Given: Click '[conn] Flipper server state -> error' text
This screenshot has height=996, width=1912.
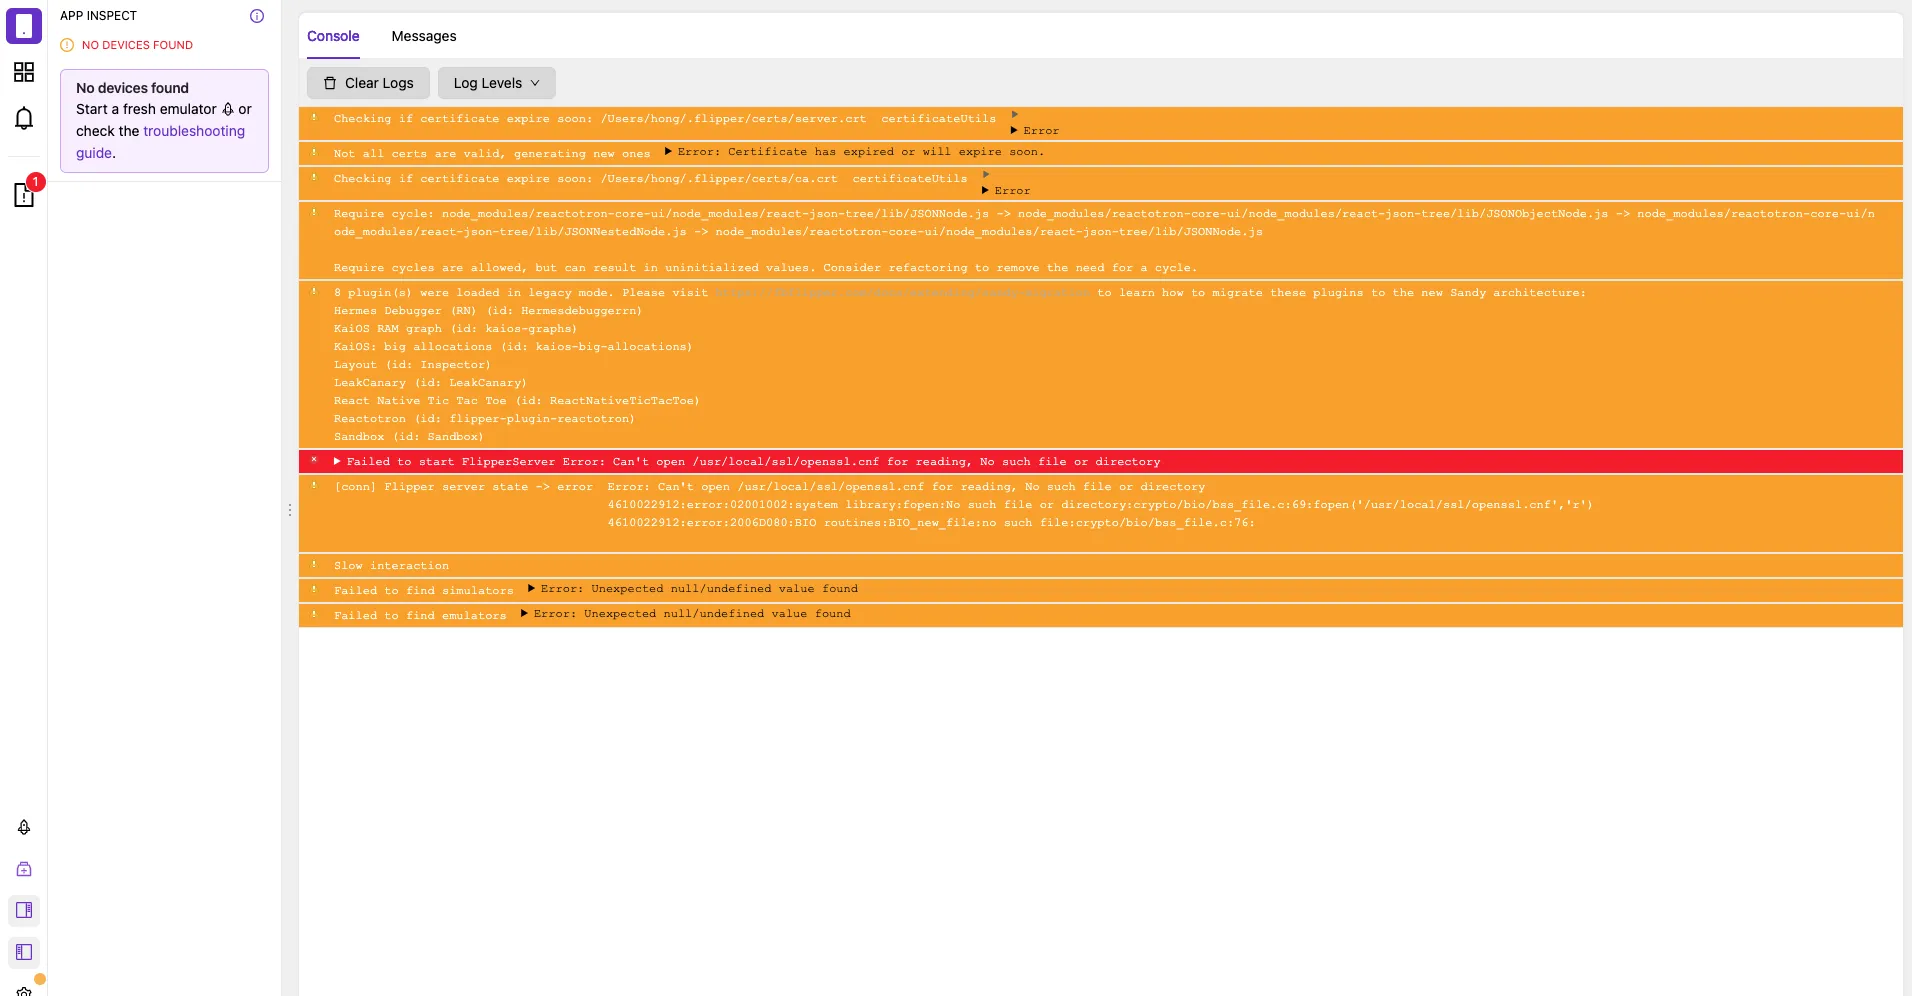Looking at the screenshot, I should pos(463,487).
